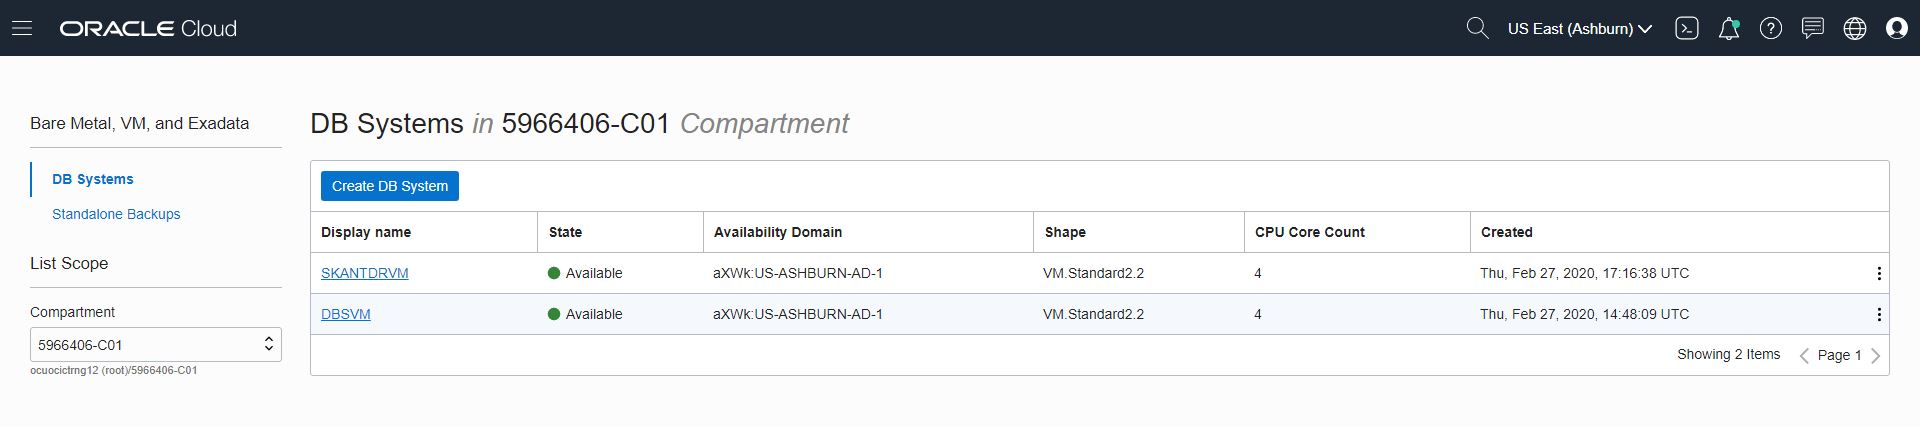Open the DBSVM database system link
This screenshot has height=426, width=1920.
346,314
